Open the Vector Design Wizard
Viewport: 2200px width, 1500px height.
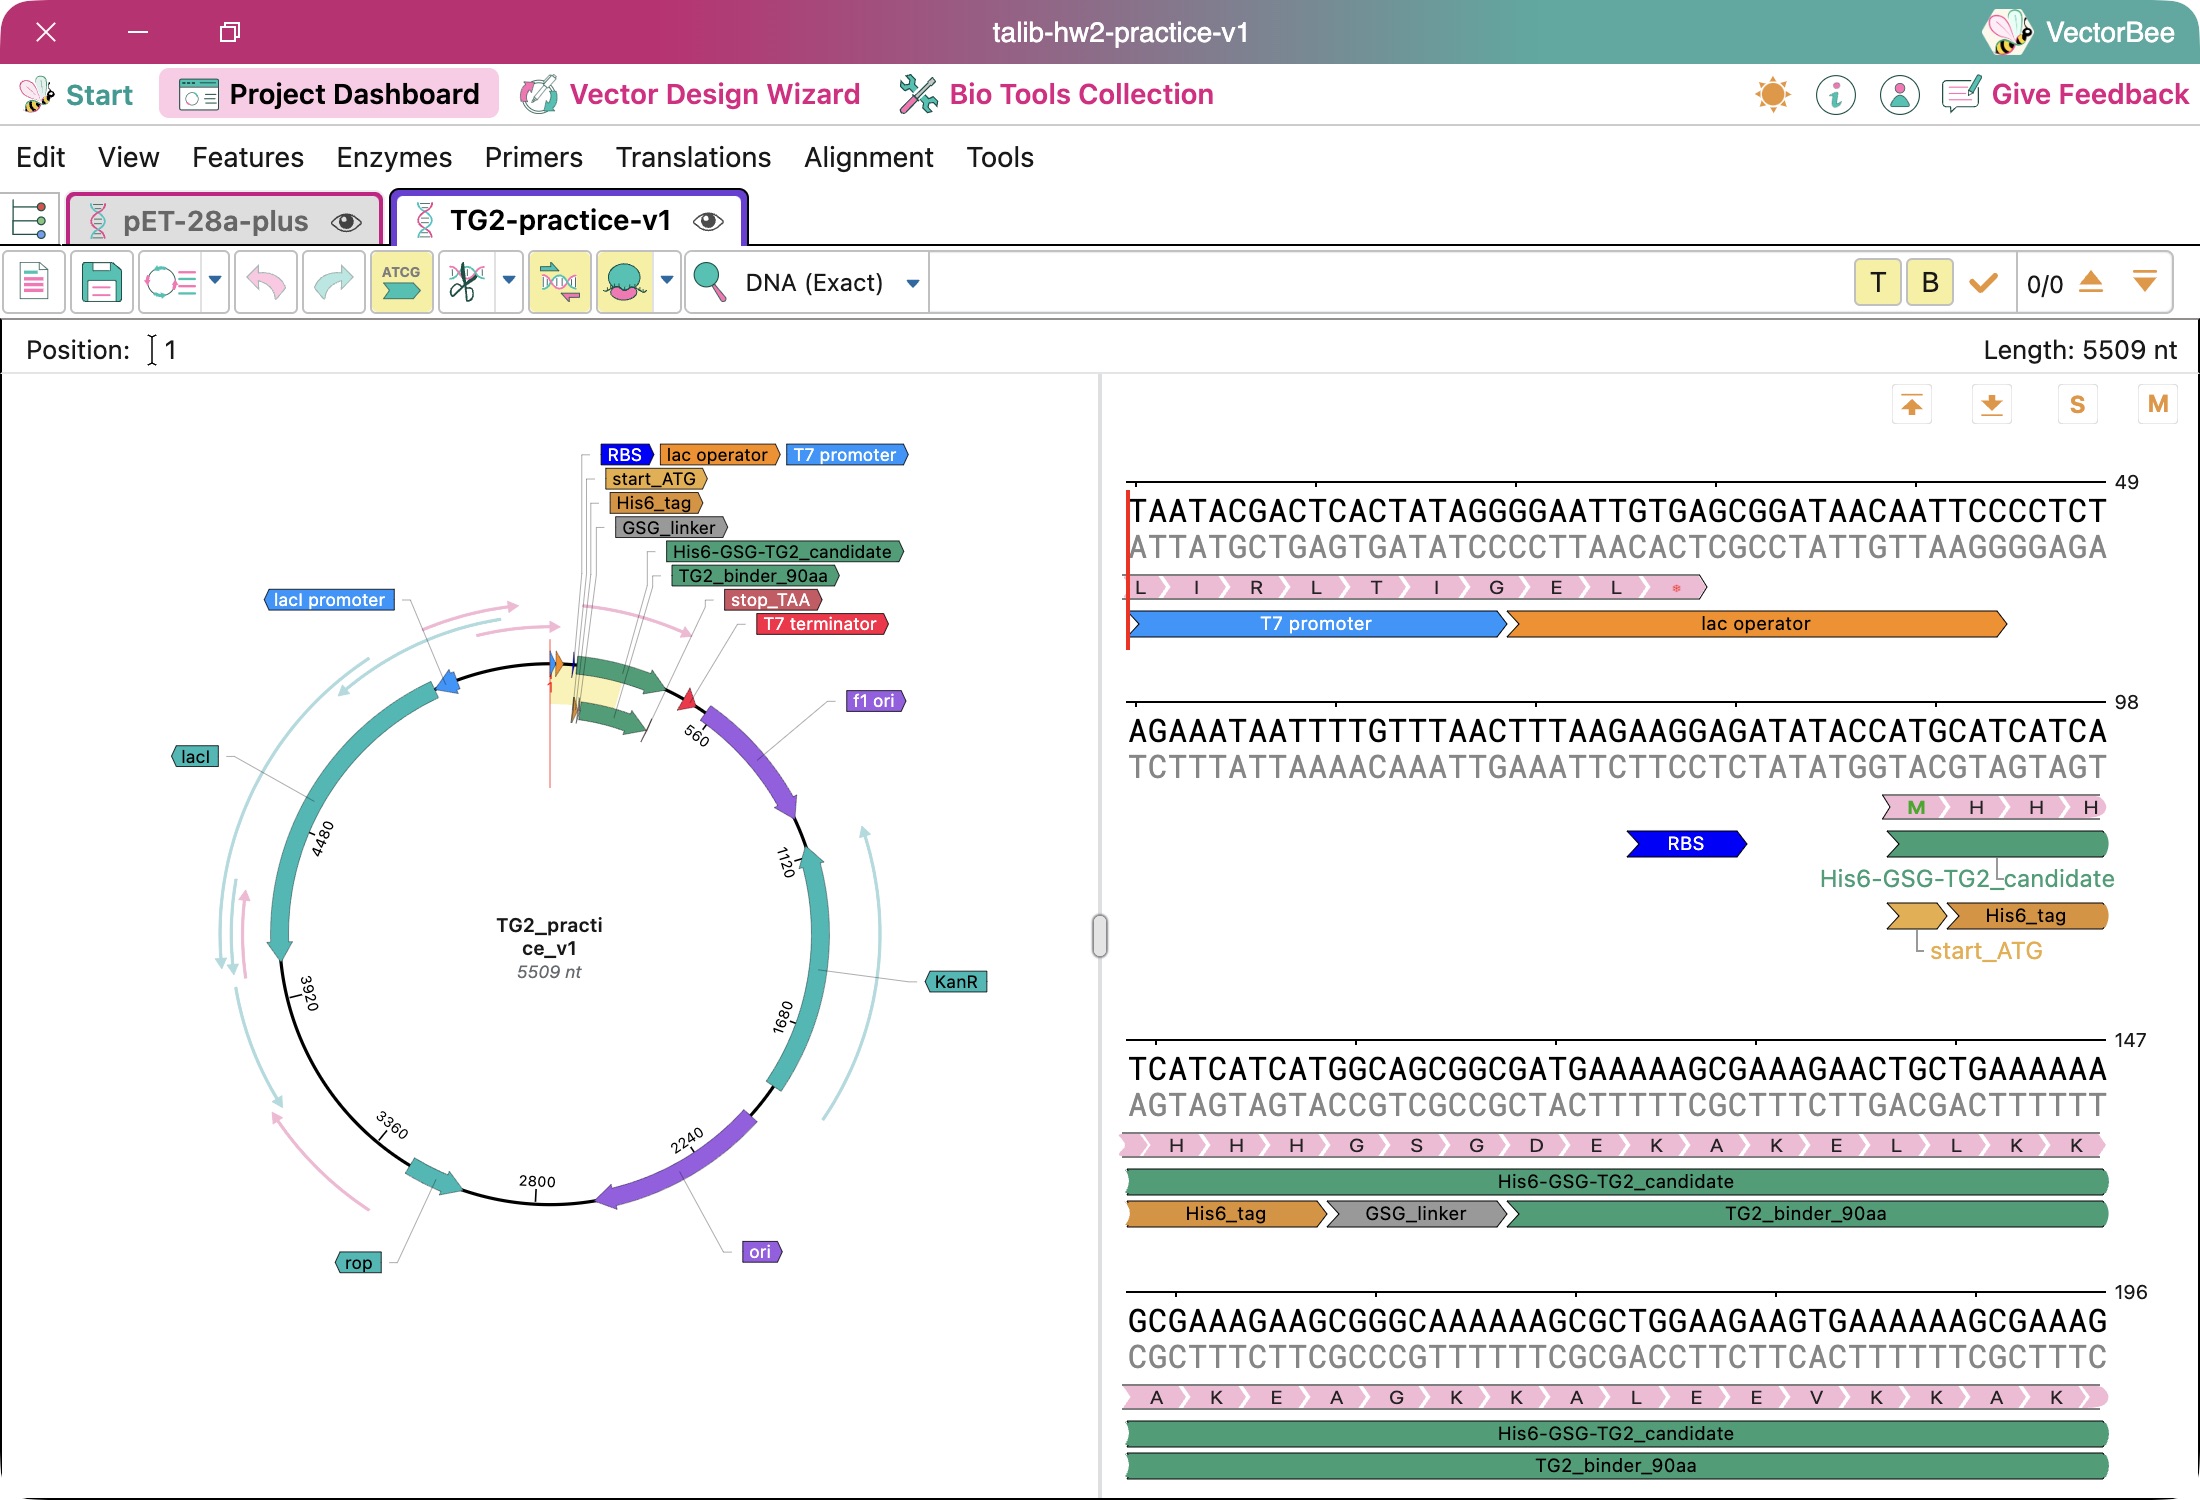690,95
